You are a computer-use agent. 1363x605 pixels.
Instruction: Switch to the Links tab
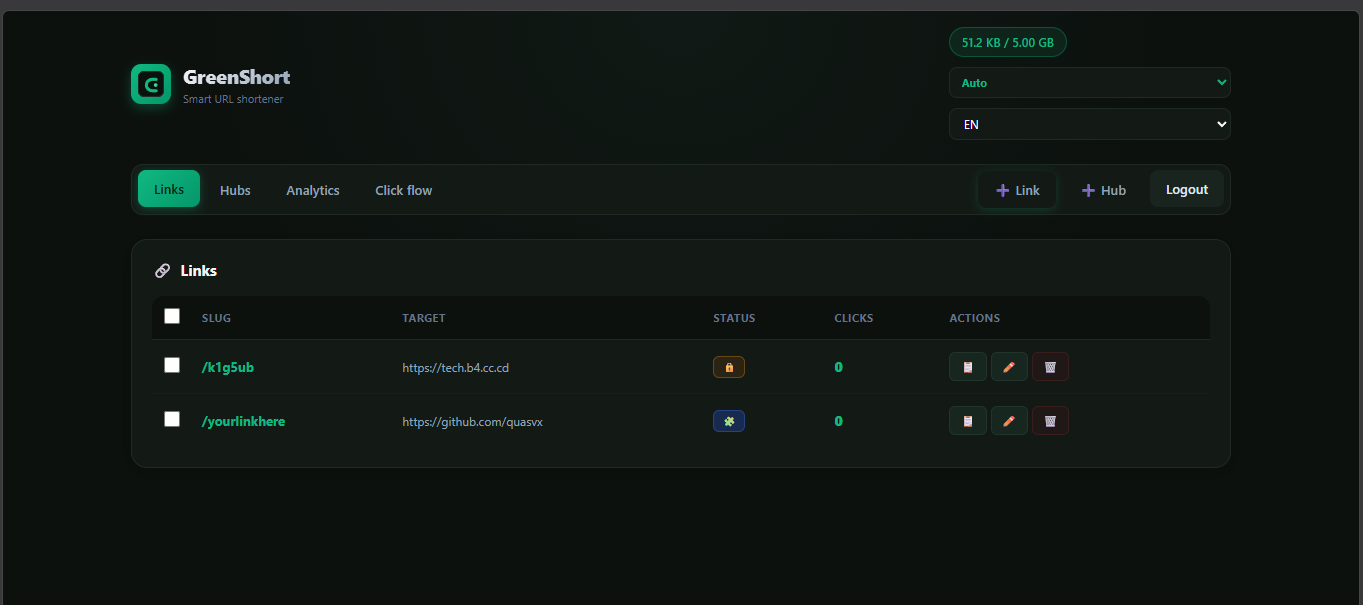[169, 189]
